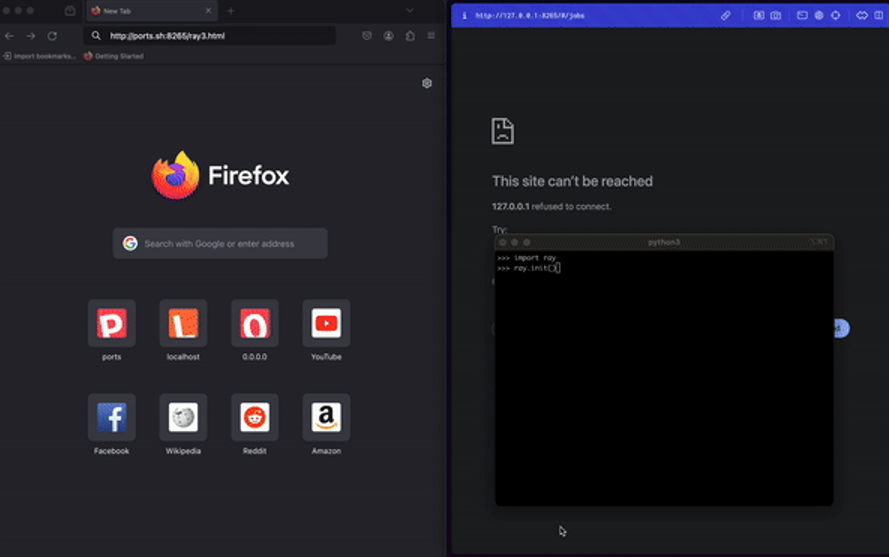
Task: Click the info icon in blue address bar
Action: coord(464,15)
